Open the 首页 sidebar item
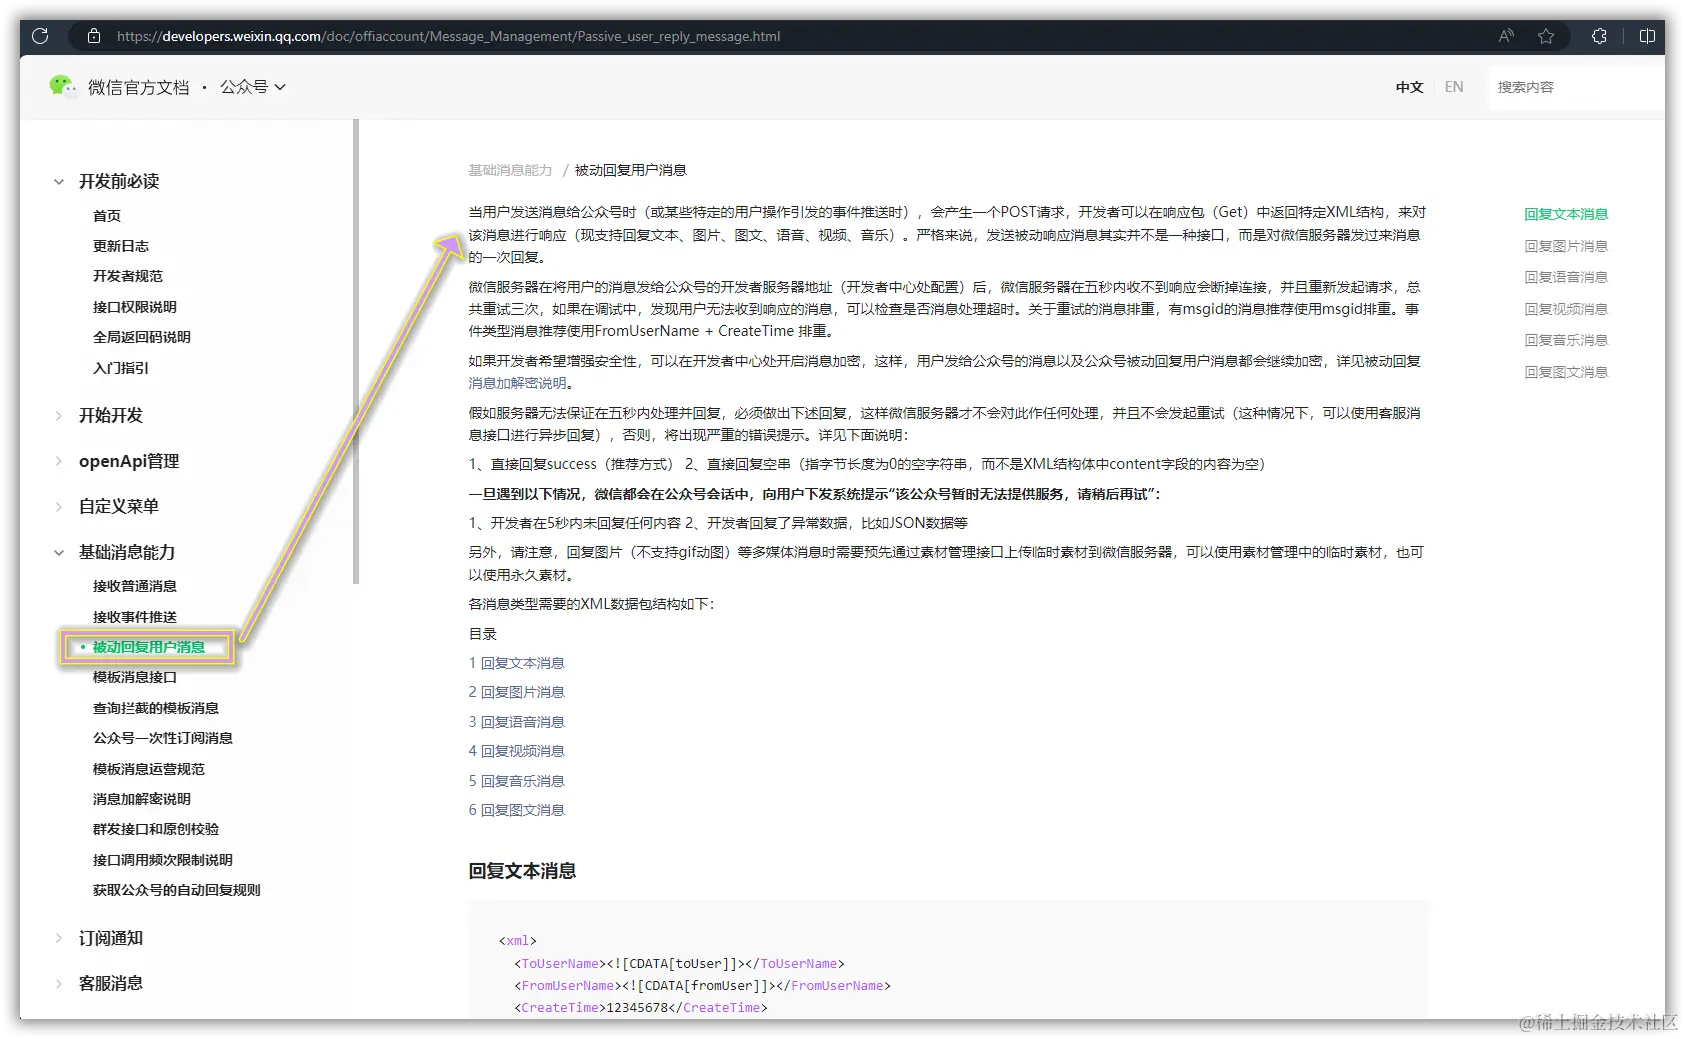 (x=107, y=216)
